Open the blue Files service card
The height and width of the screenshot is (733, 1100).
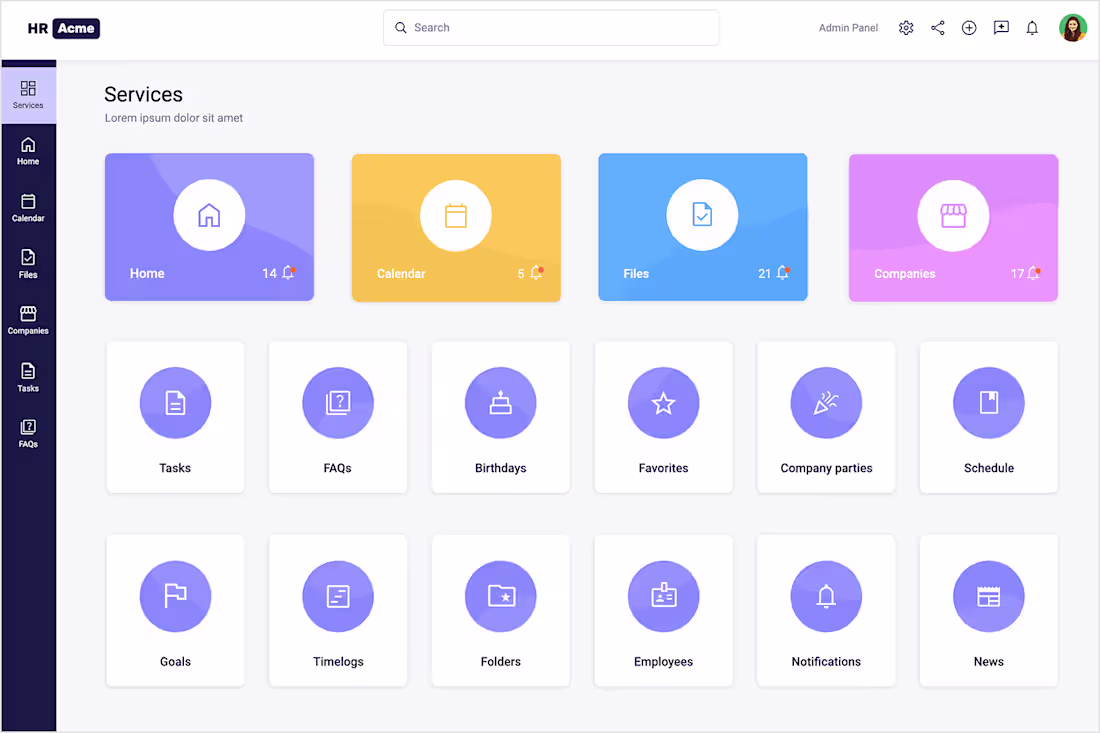click(x=702, y=227)
